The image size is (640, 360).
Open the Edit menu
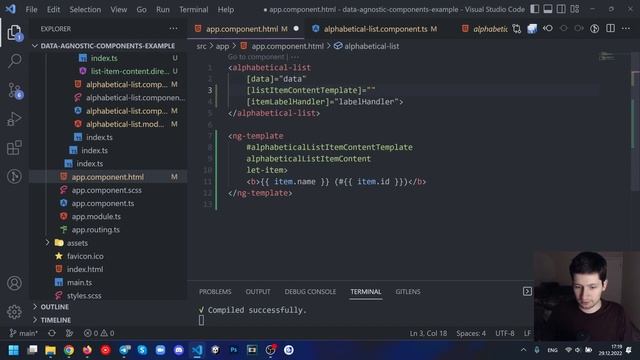tap(53, 9)
